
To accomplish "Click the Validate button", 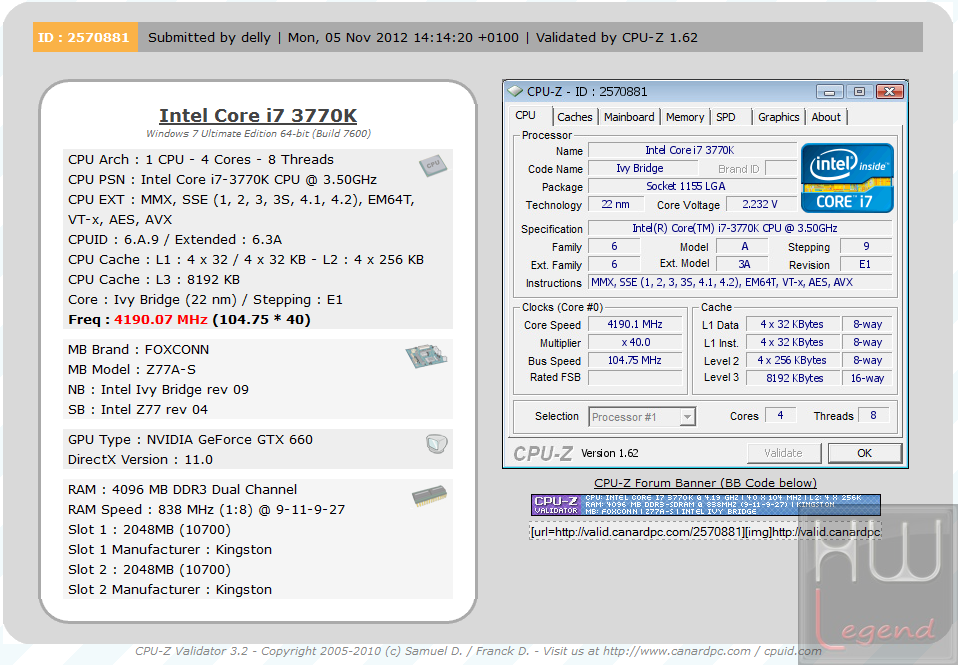I will click(783, 453).
